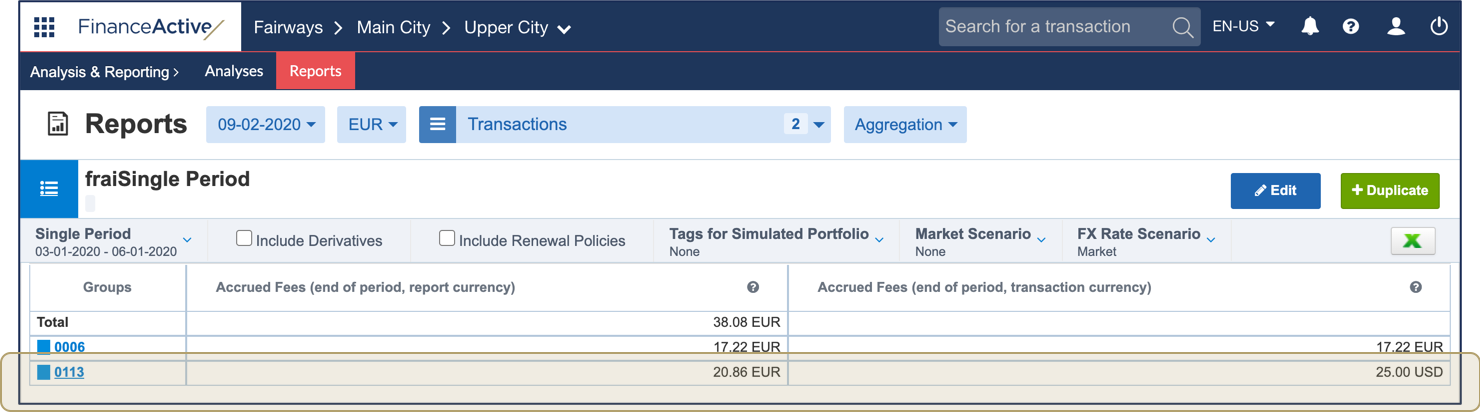Click the help question mark in top bar
This screenshot has width=1480, height=412.
[1351, 27]
